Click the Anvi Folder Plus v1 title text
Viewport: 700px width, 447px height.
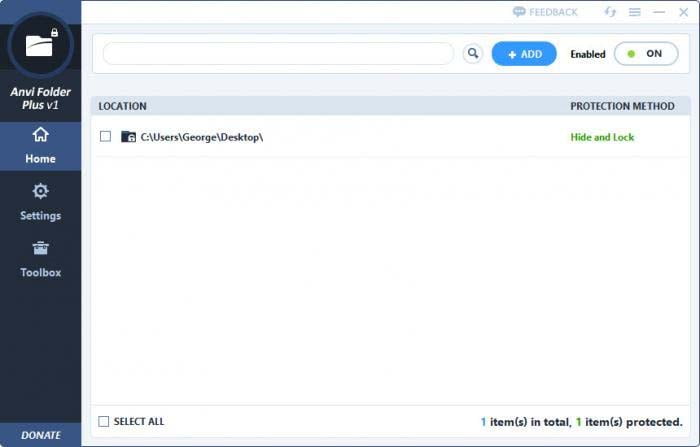tap(41, 98)
